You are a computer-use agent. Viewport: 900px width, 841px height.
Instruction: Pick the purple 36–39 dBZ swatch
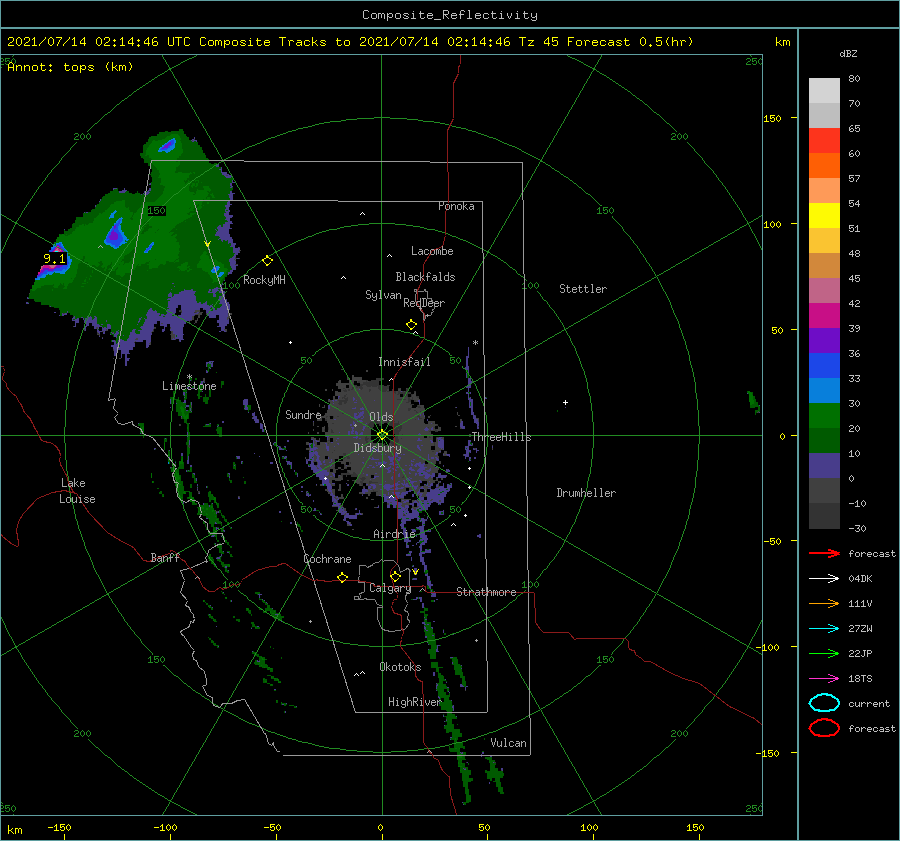click(824, 340)
